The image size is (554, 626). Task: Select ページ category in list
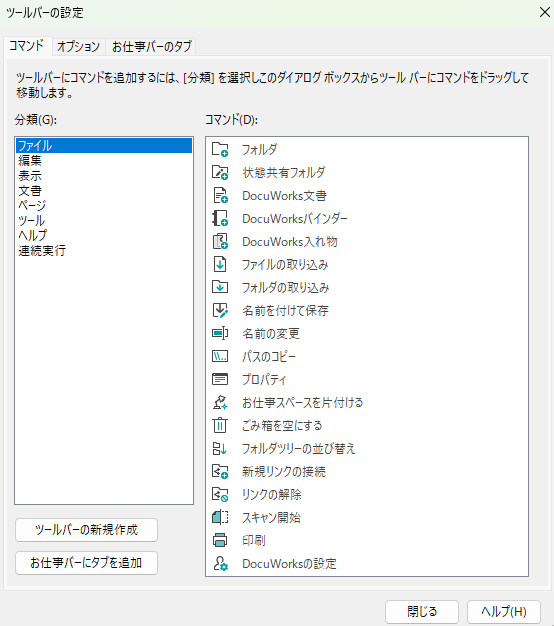104,206
